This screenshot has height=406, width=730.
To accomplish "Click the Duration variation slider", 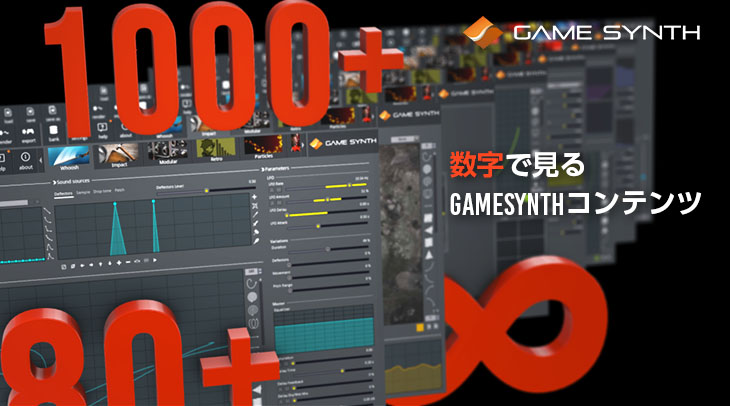I will click(328, 249).
